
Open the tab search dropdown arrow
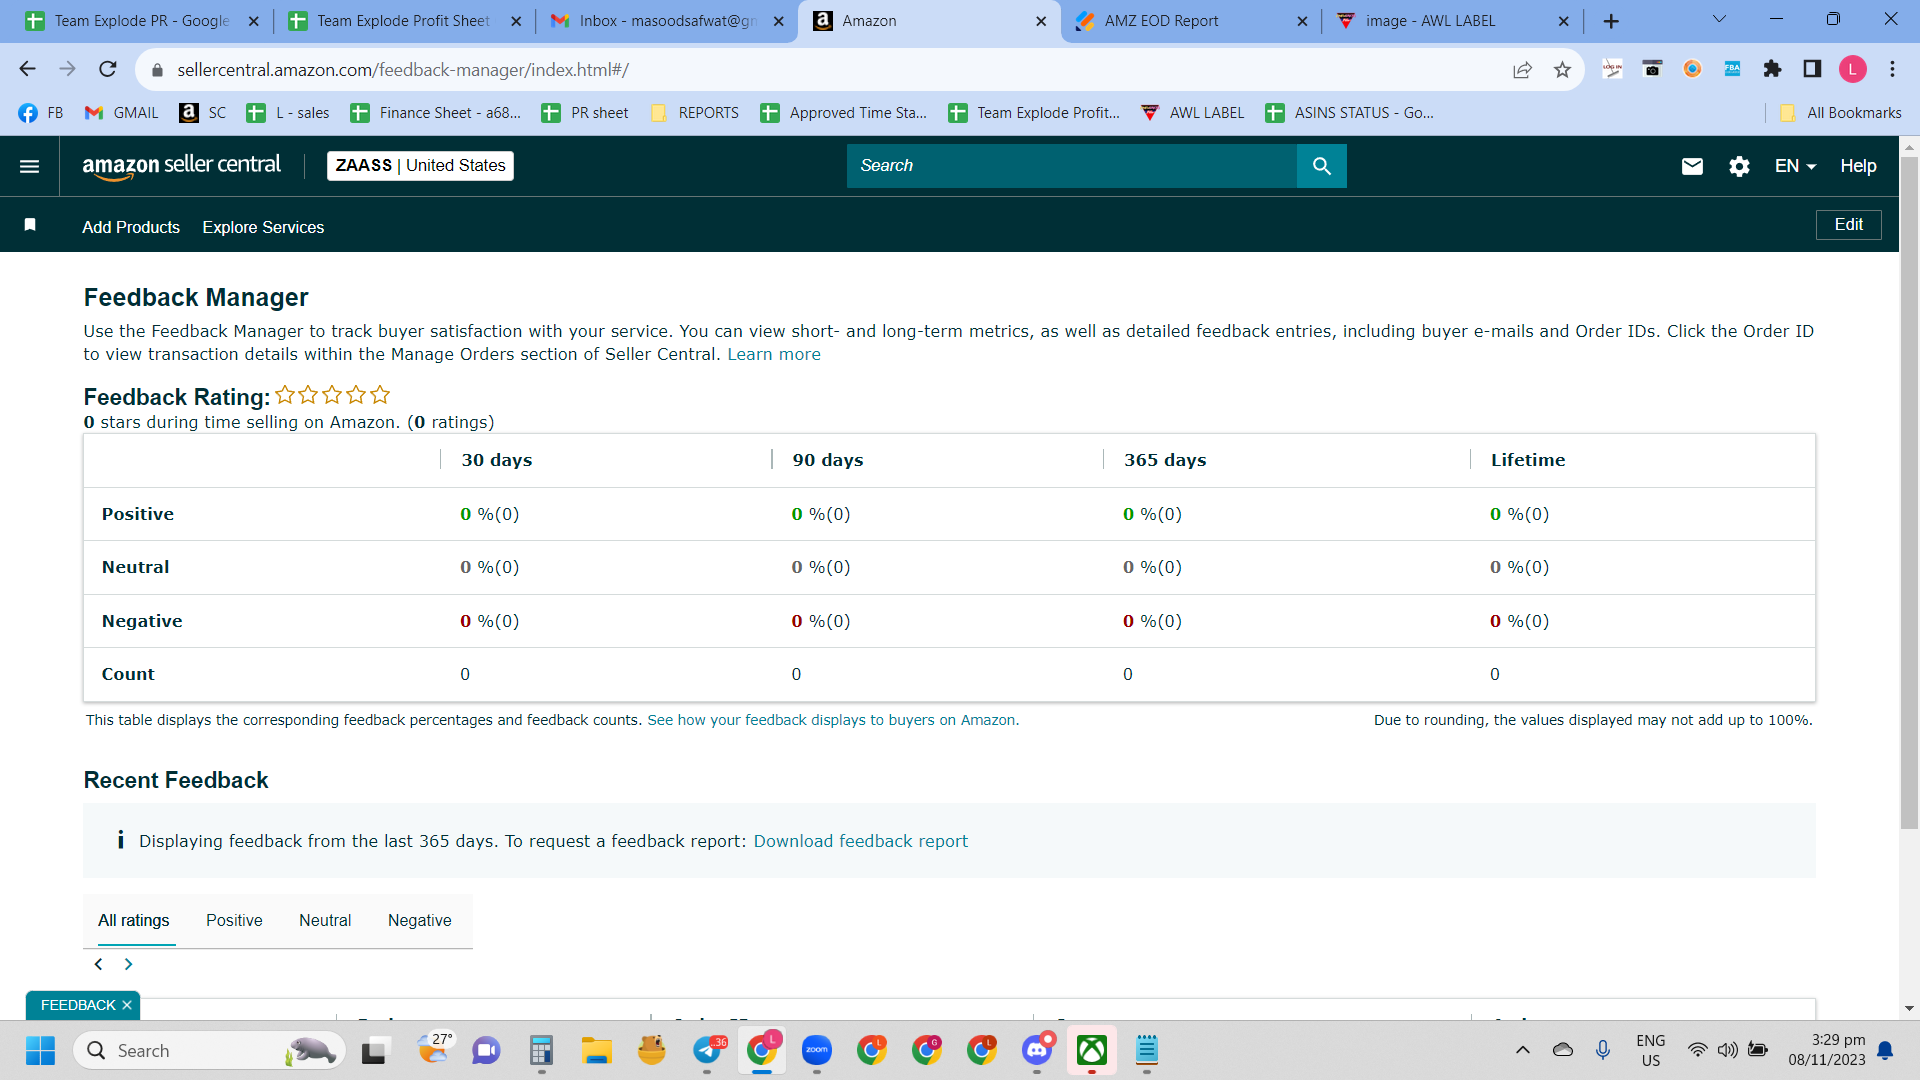click(1719, 20)
